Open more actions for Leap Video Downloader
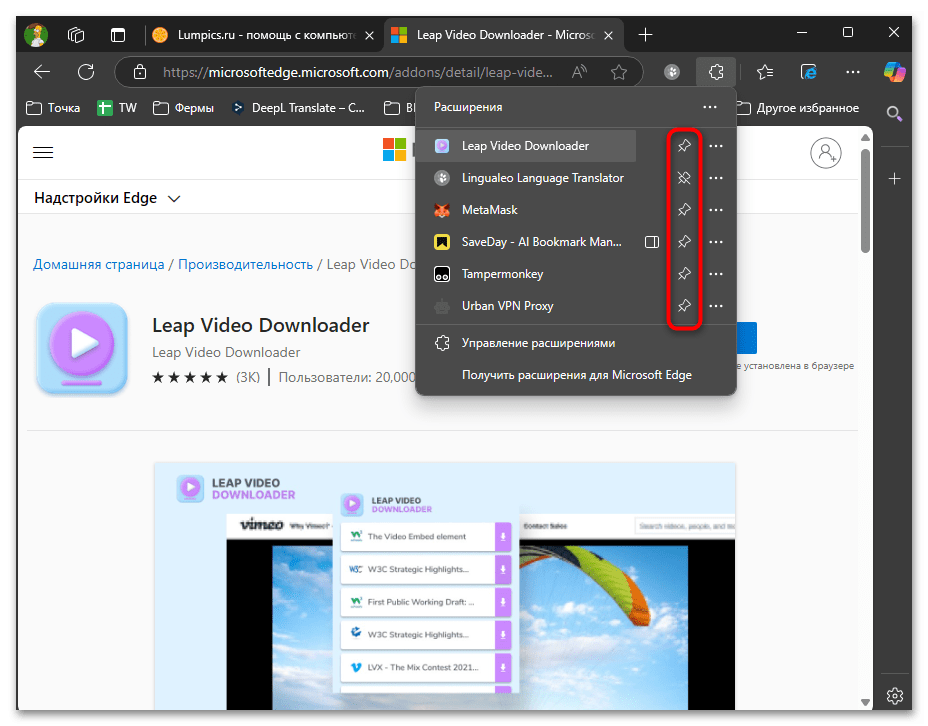 tap(716, 146)
